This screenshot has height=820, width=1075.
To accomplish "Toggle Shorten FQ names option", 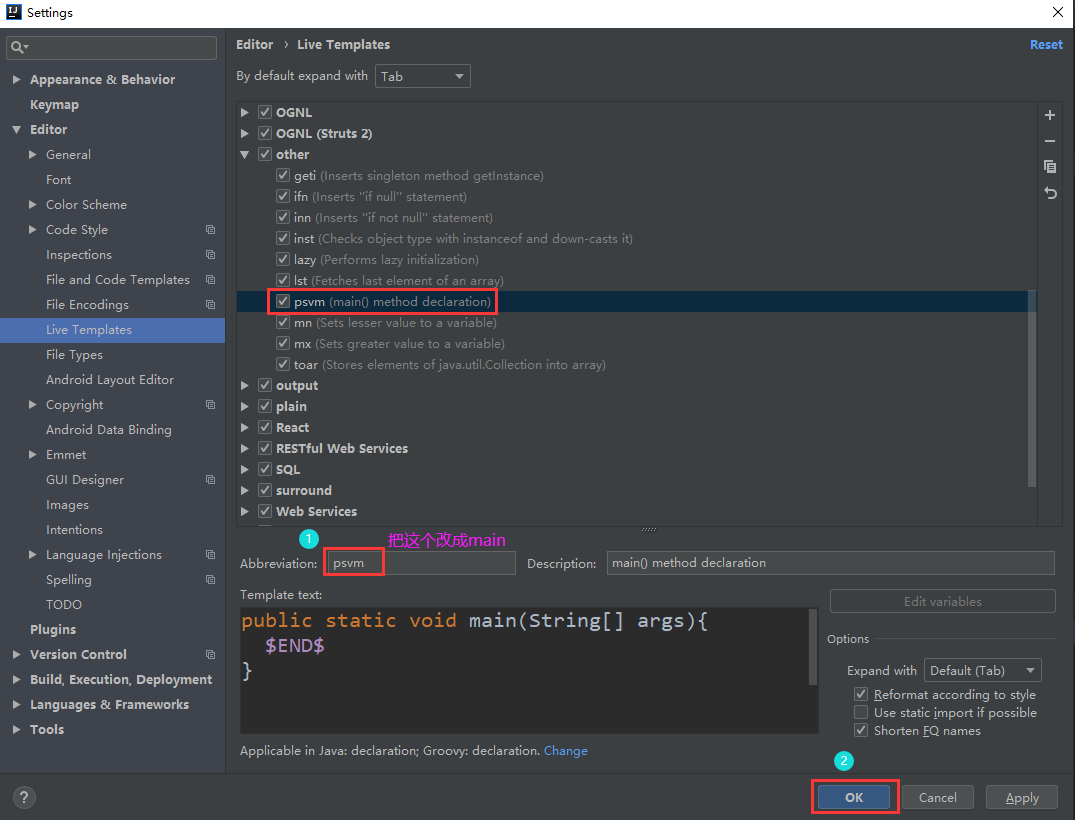I will (x=861, y=730).
